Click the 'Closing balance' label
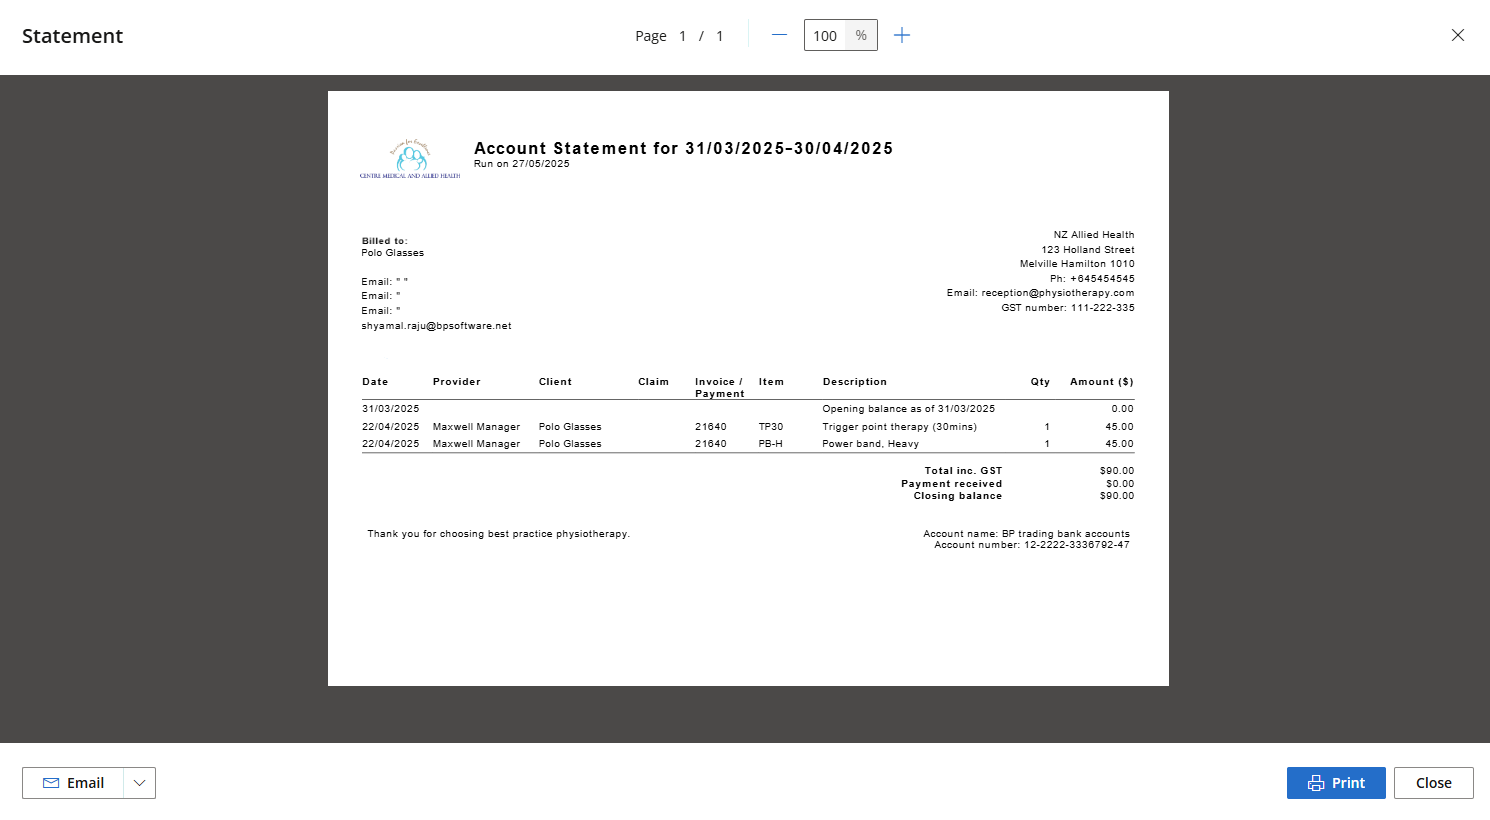This screenshot has height=820, width=1490. point(958,496)
